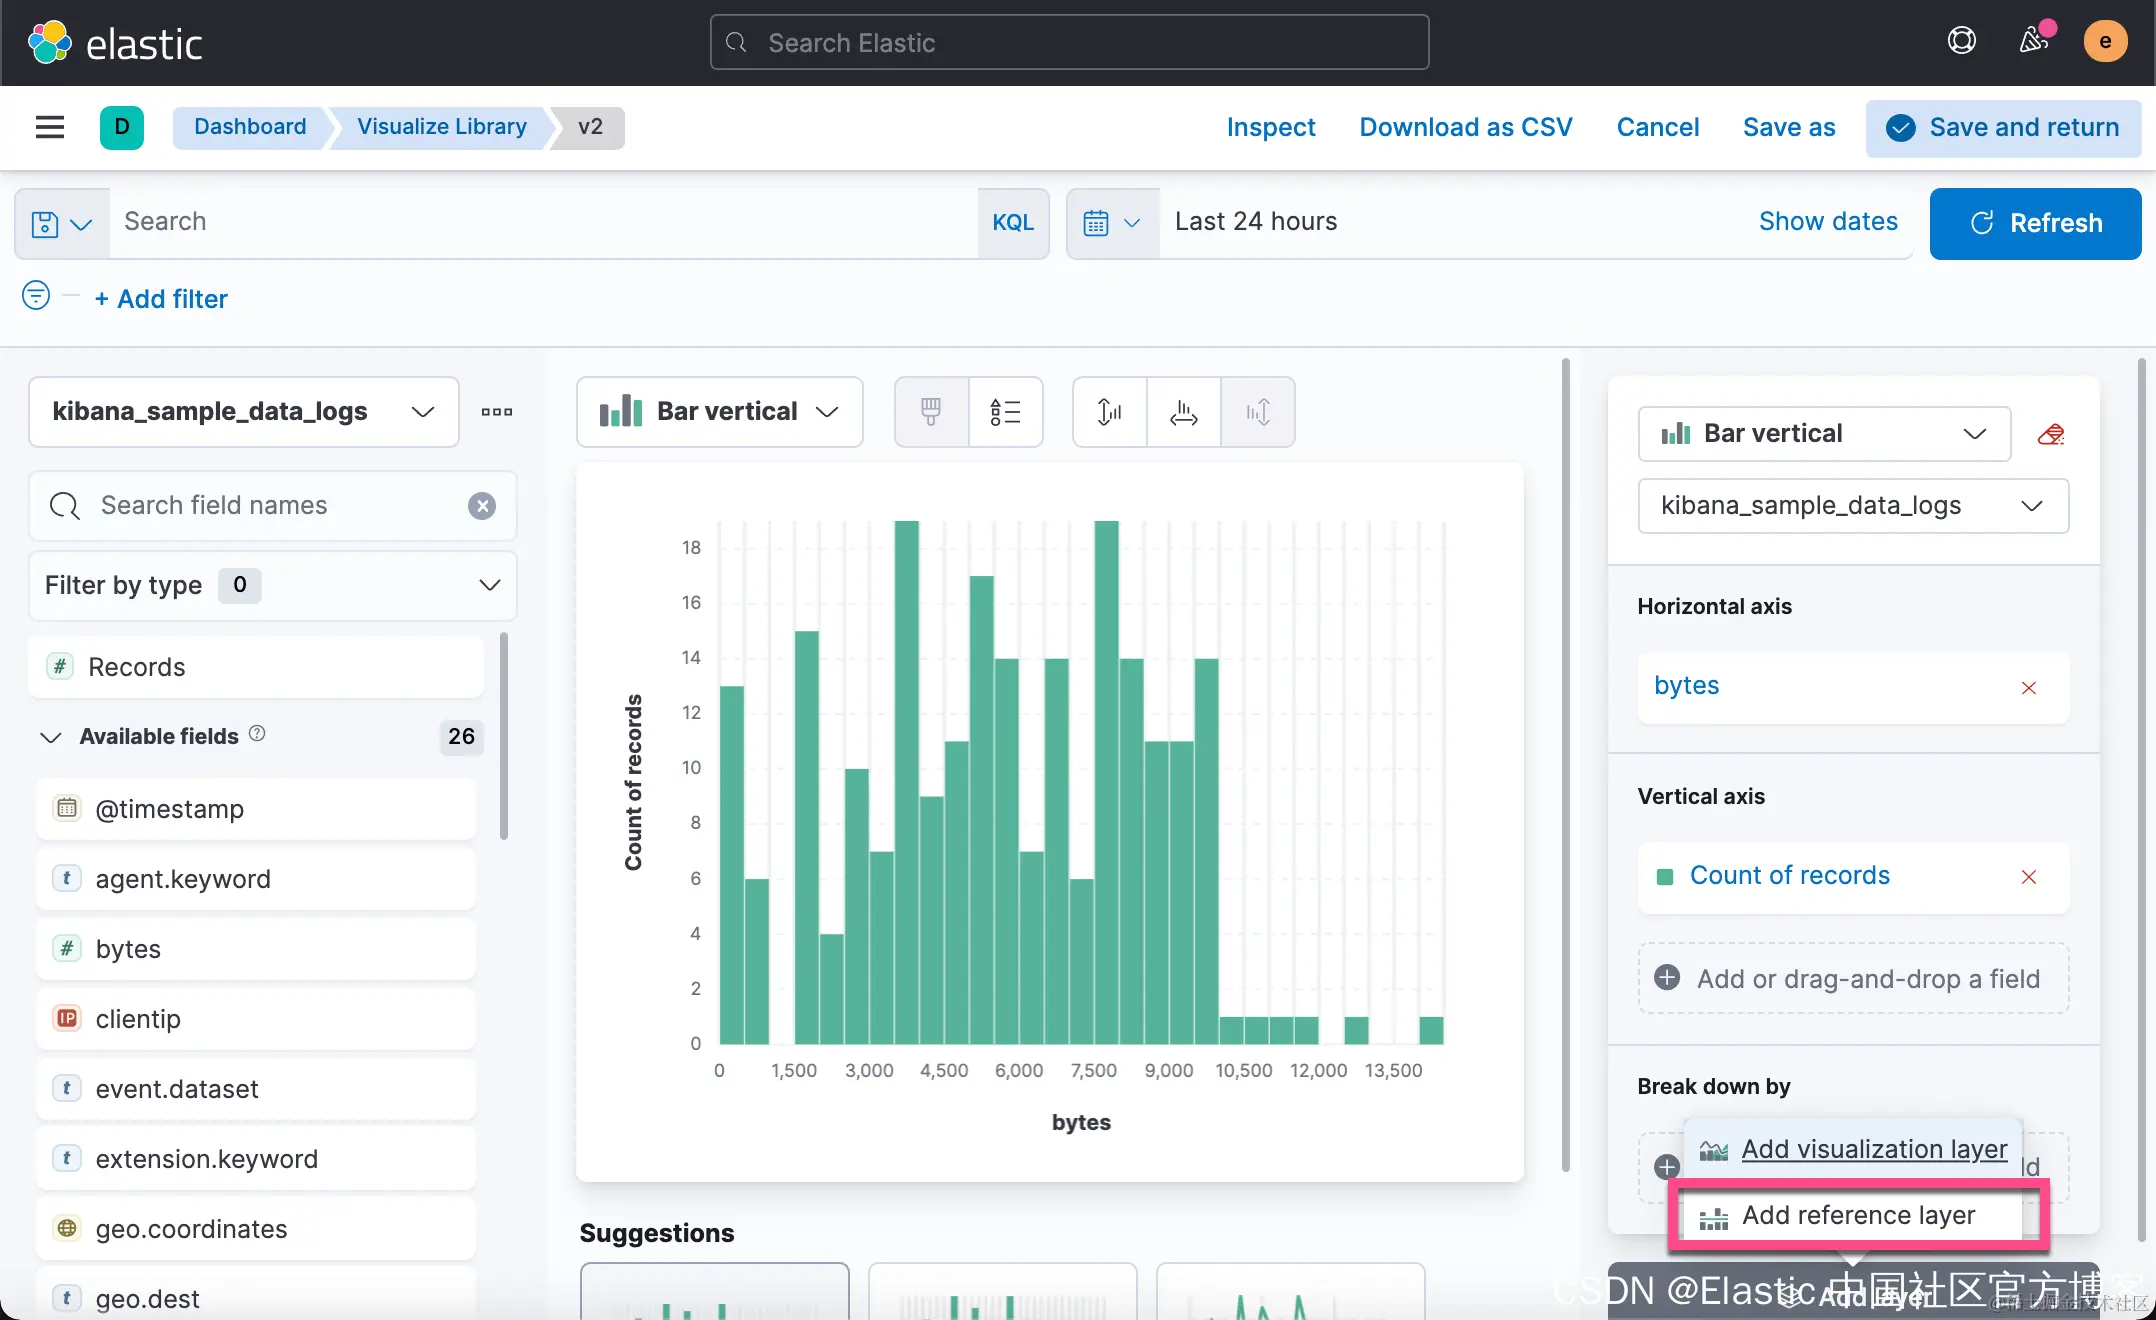Expand the Filter by type dropdown
Image resolution: width=2156 pixels, height=1320 pixels.
coord(272,585)
